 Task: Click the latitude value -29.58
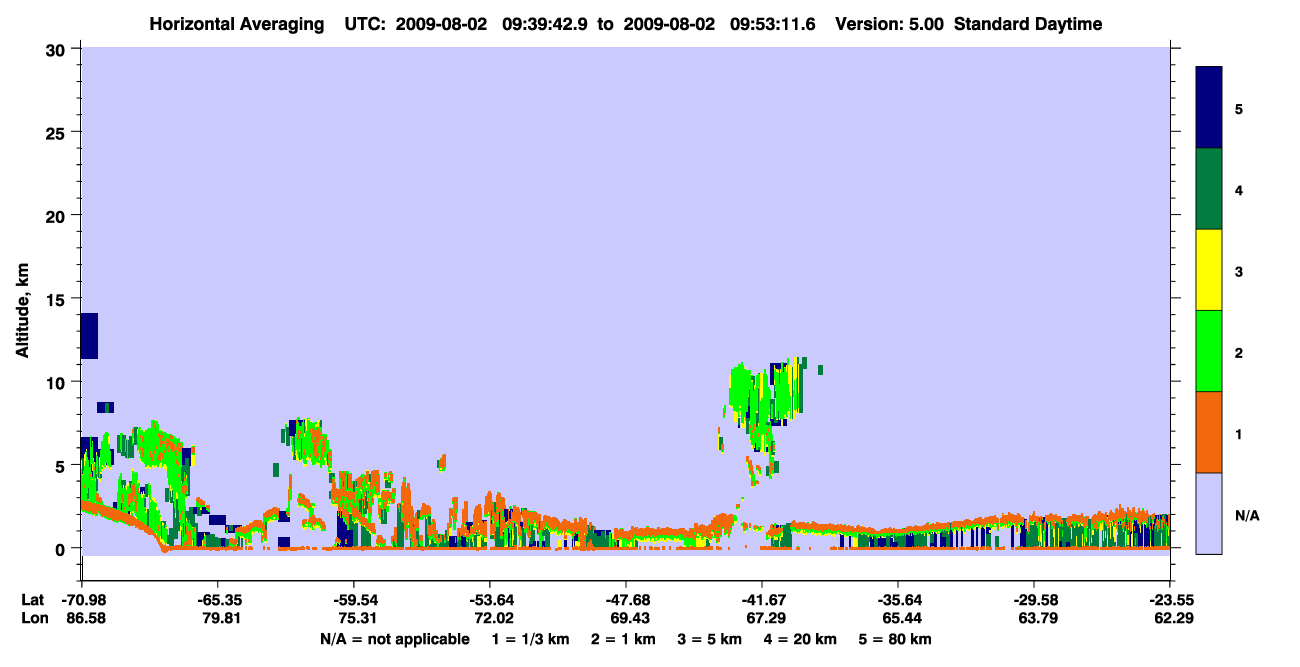click(1034, 600)
